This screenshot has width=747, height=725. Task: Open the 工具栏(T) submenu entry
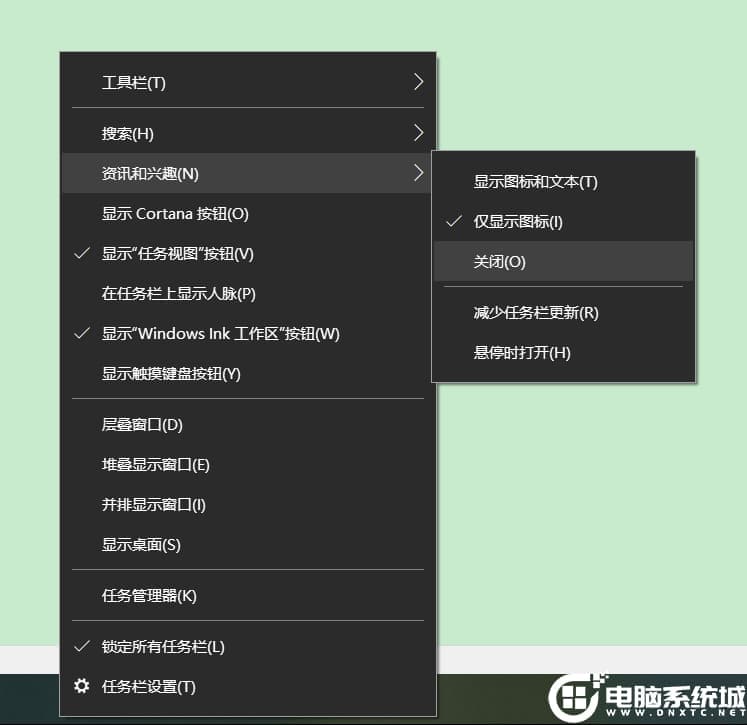pyautogui.click(x=248, y=82)
